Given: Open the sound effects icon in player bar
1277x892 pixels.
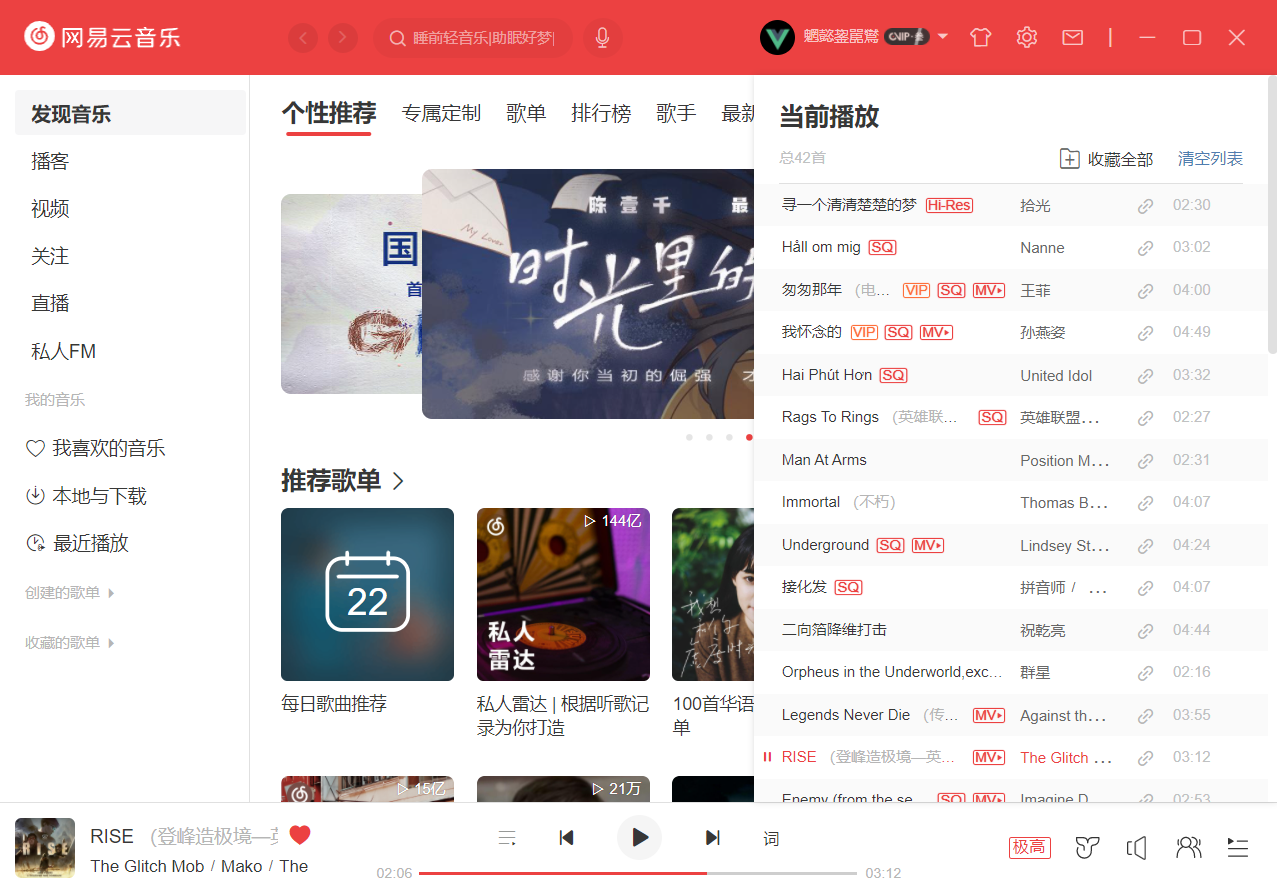Looking at the screenshot, I should [1087, 848].
